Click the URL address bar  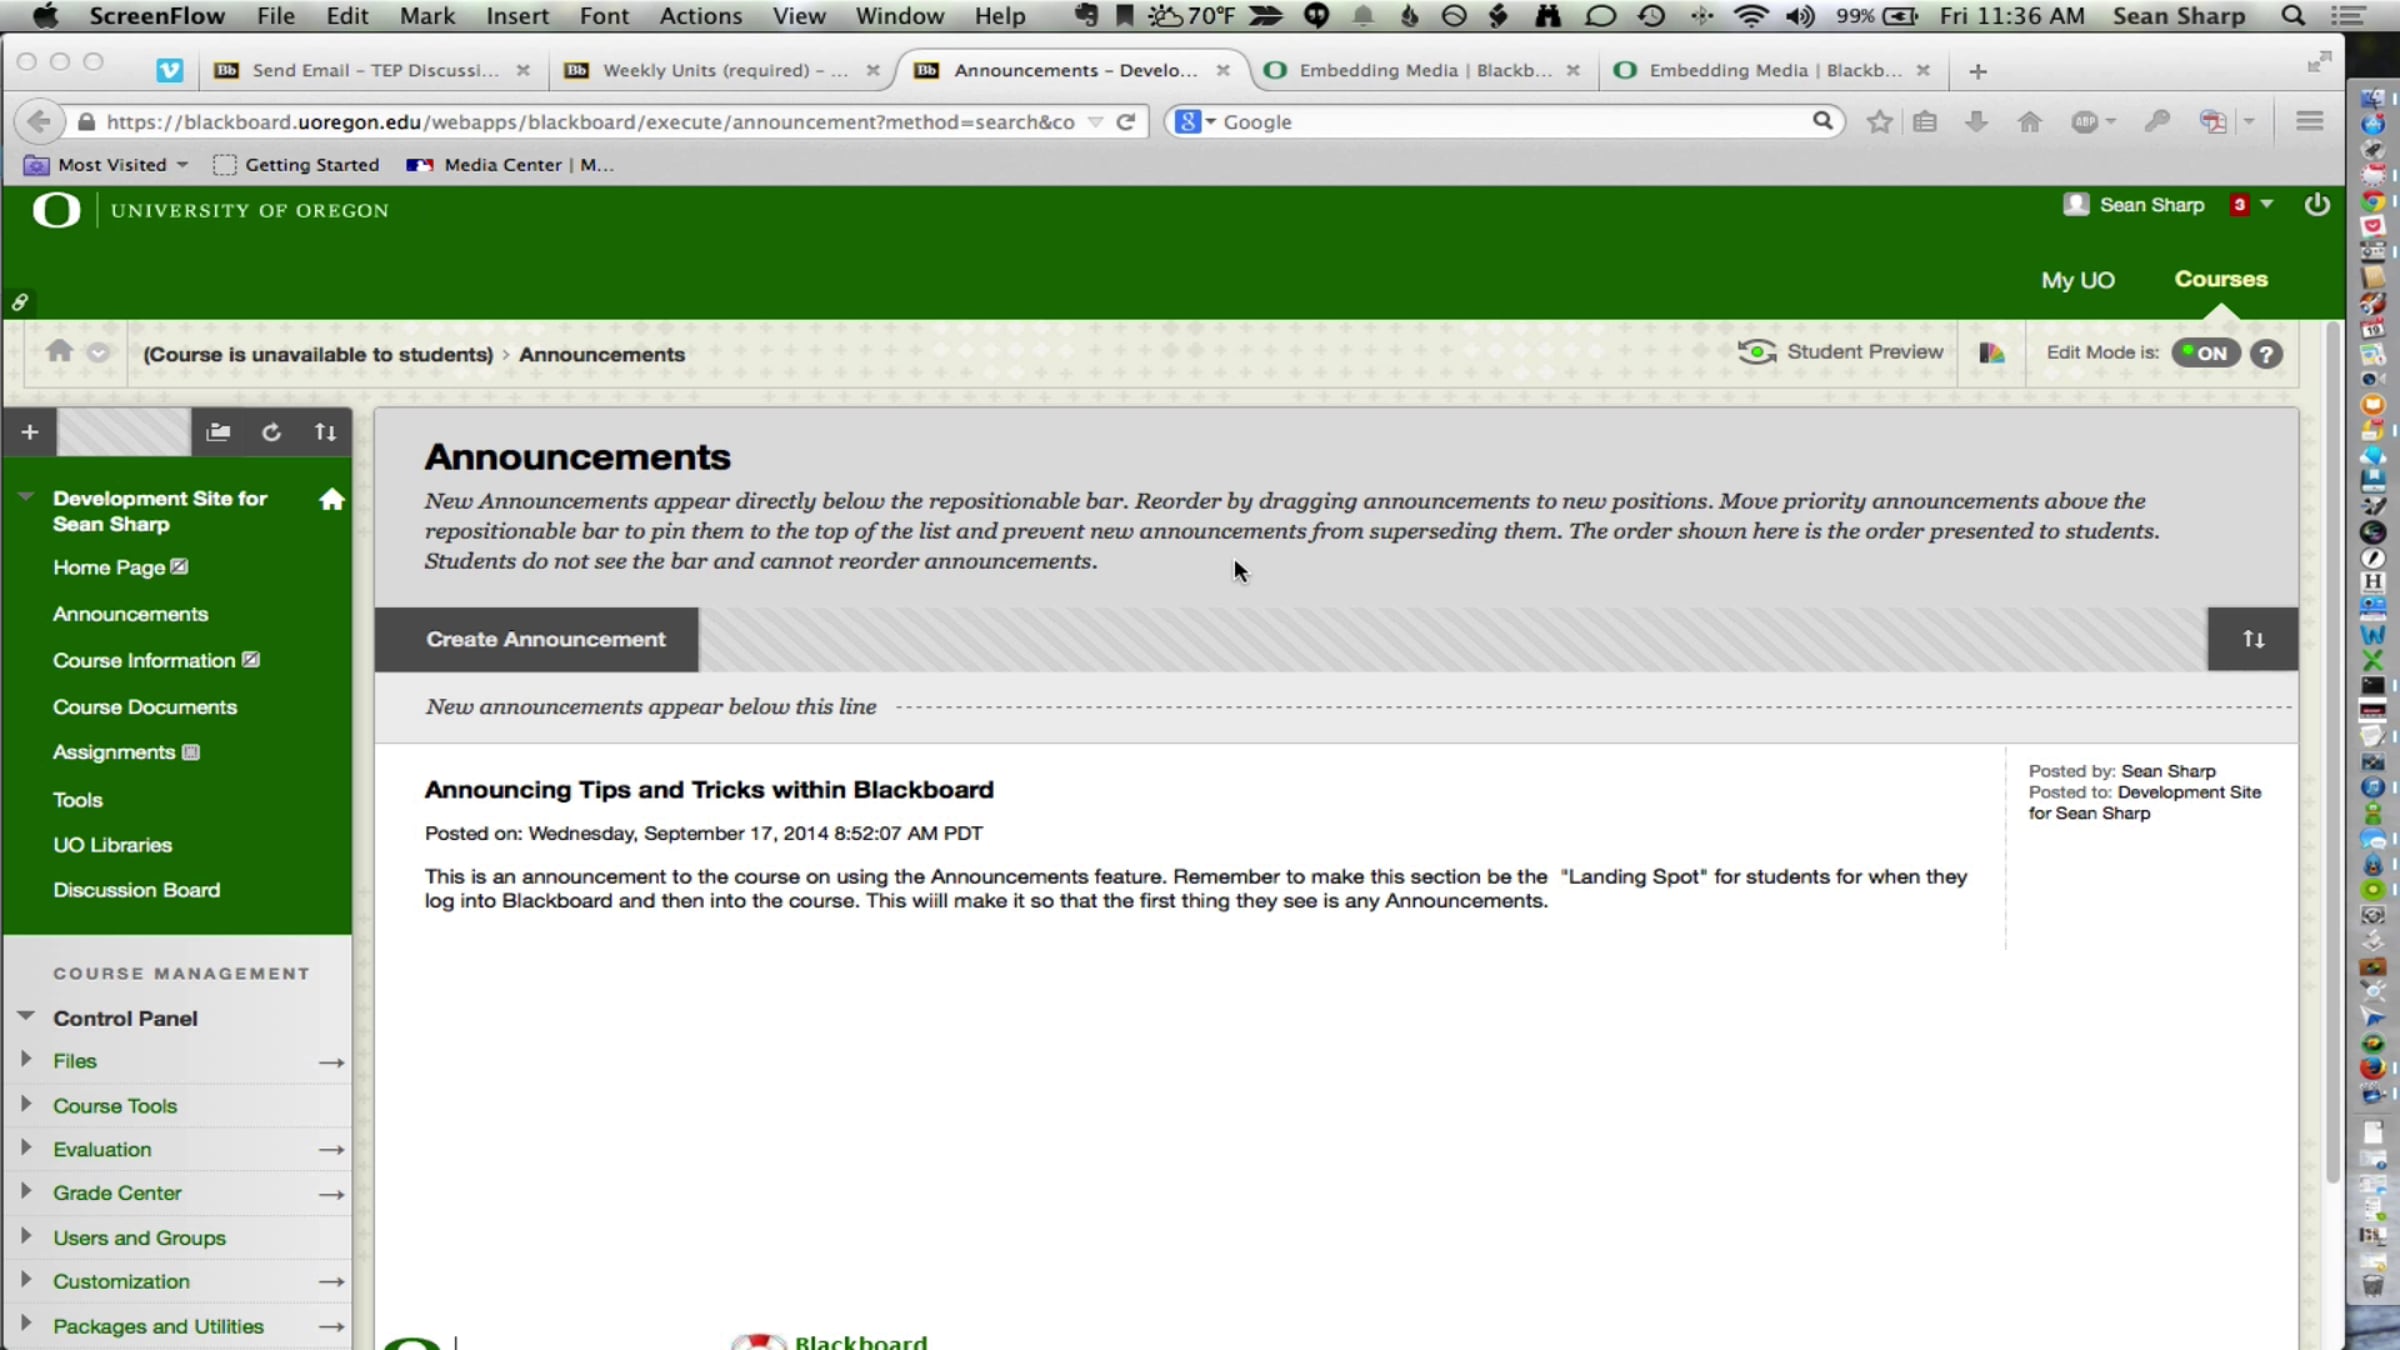[x=590, y=122]
